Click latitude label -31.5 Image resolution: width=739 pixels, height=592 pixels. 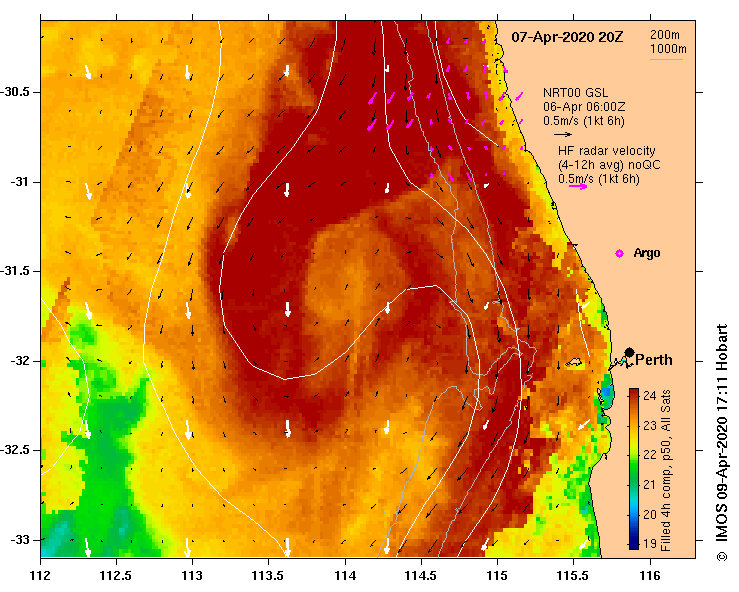[16, 271]
